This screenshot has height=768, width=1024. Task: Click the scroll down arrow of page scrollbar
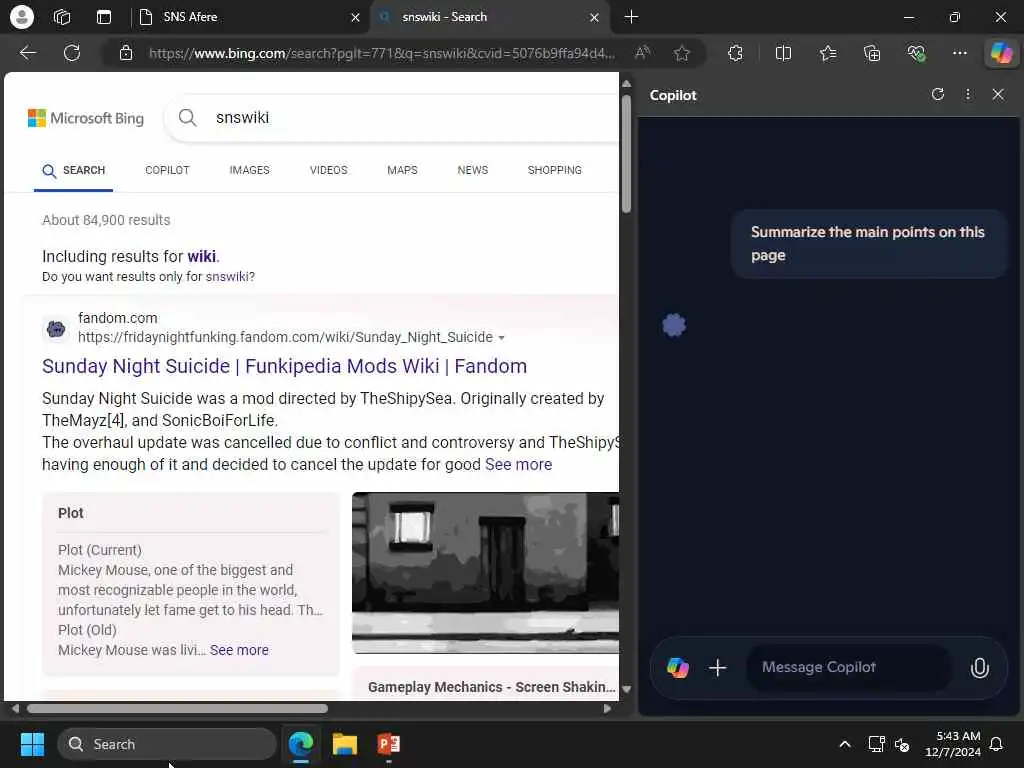(626, 689)
